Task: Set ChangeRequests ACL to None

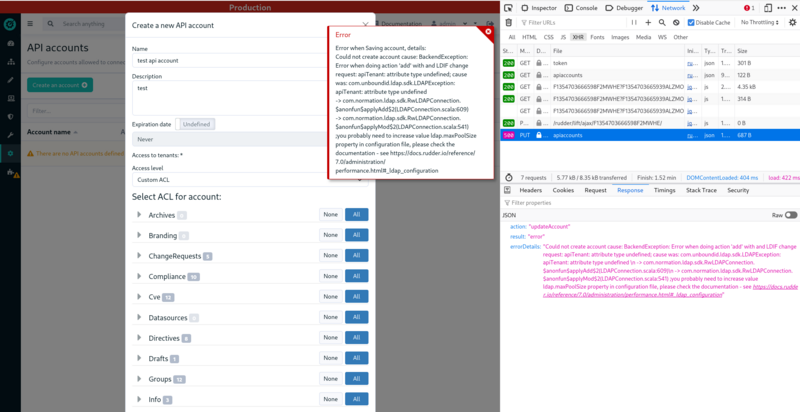Action: pos(331,255)
